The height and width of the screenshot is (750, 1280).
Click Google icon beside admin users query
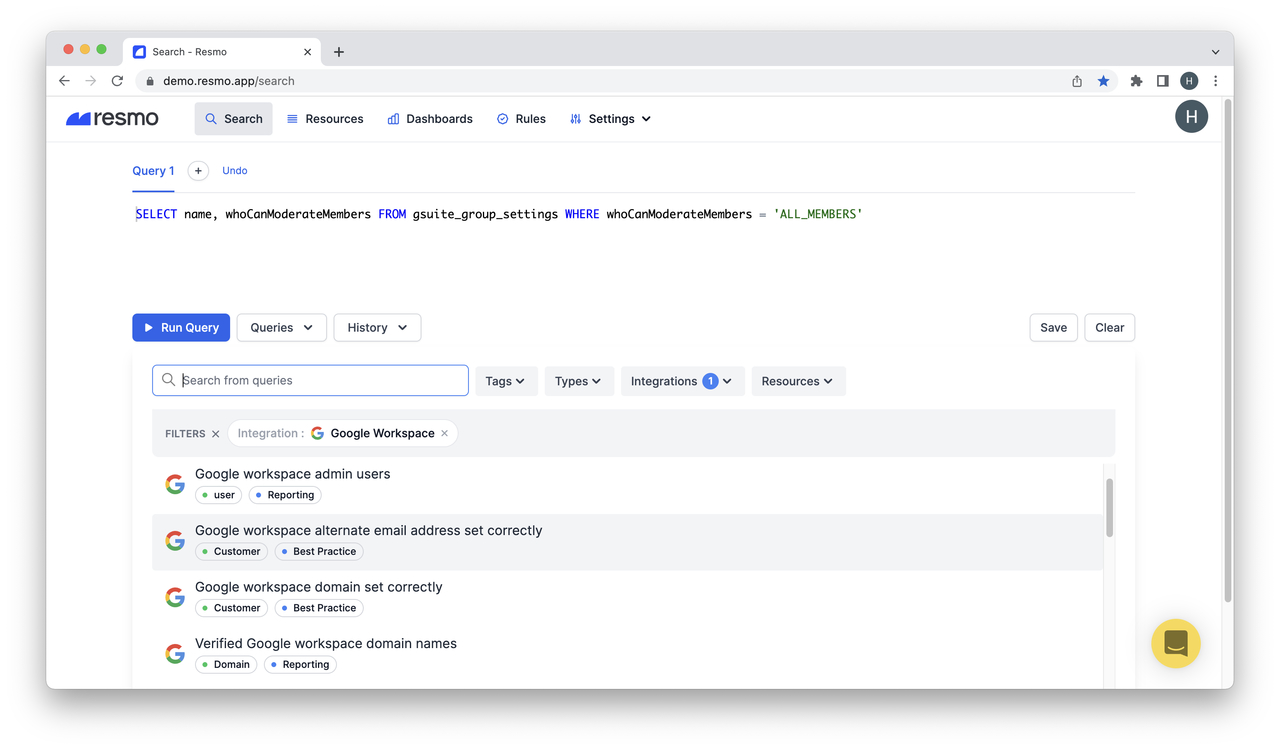click(x=175, y=484)
